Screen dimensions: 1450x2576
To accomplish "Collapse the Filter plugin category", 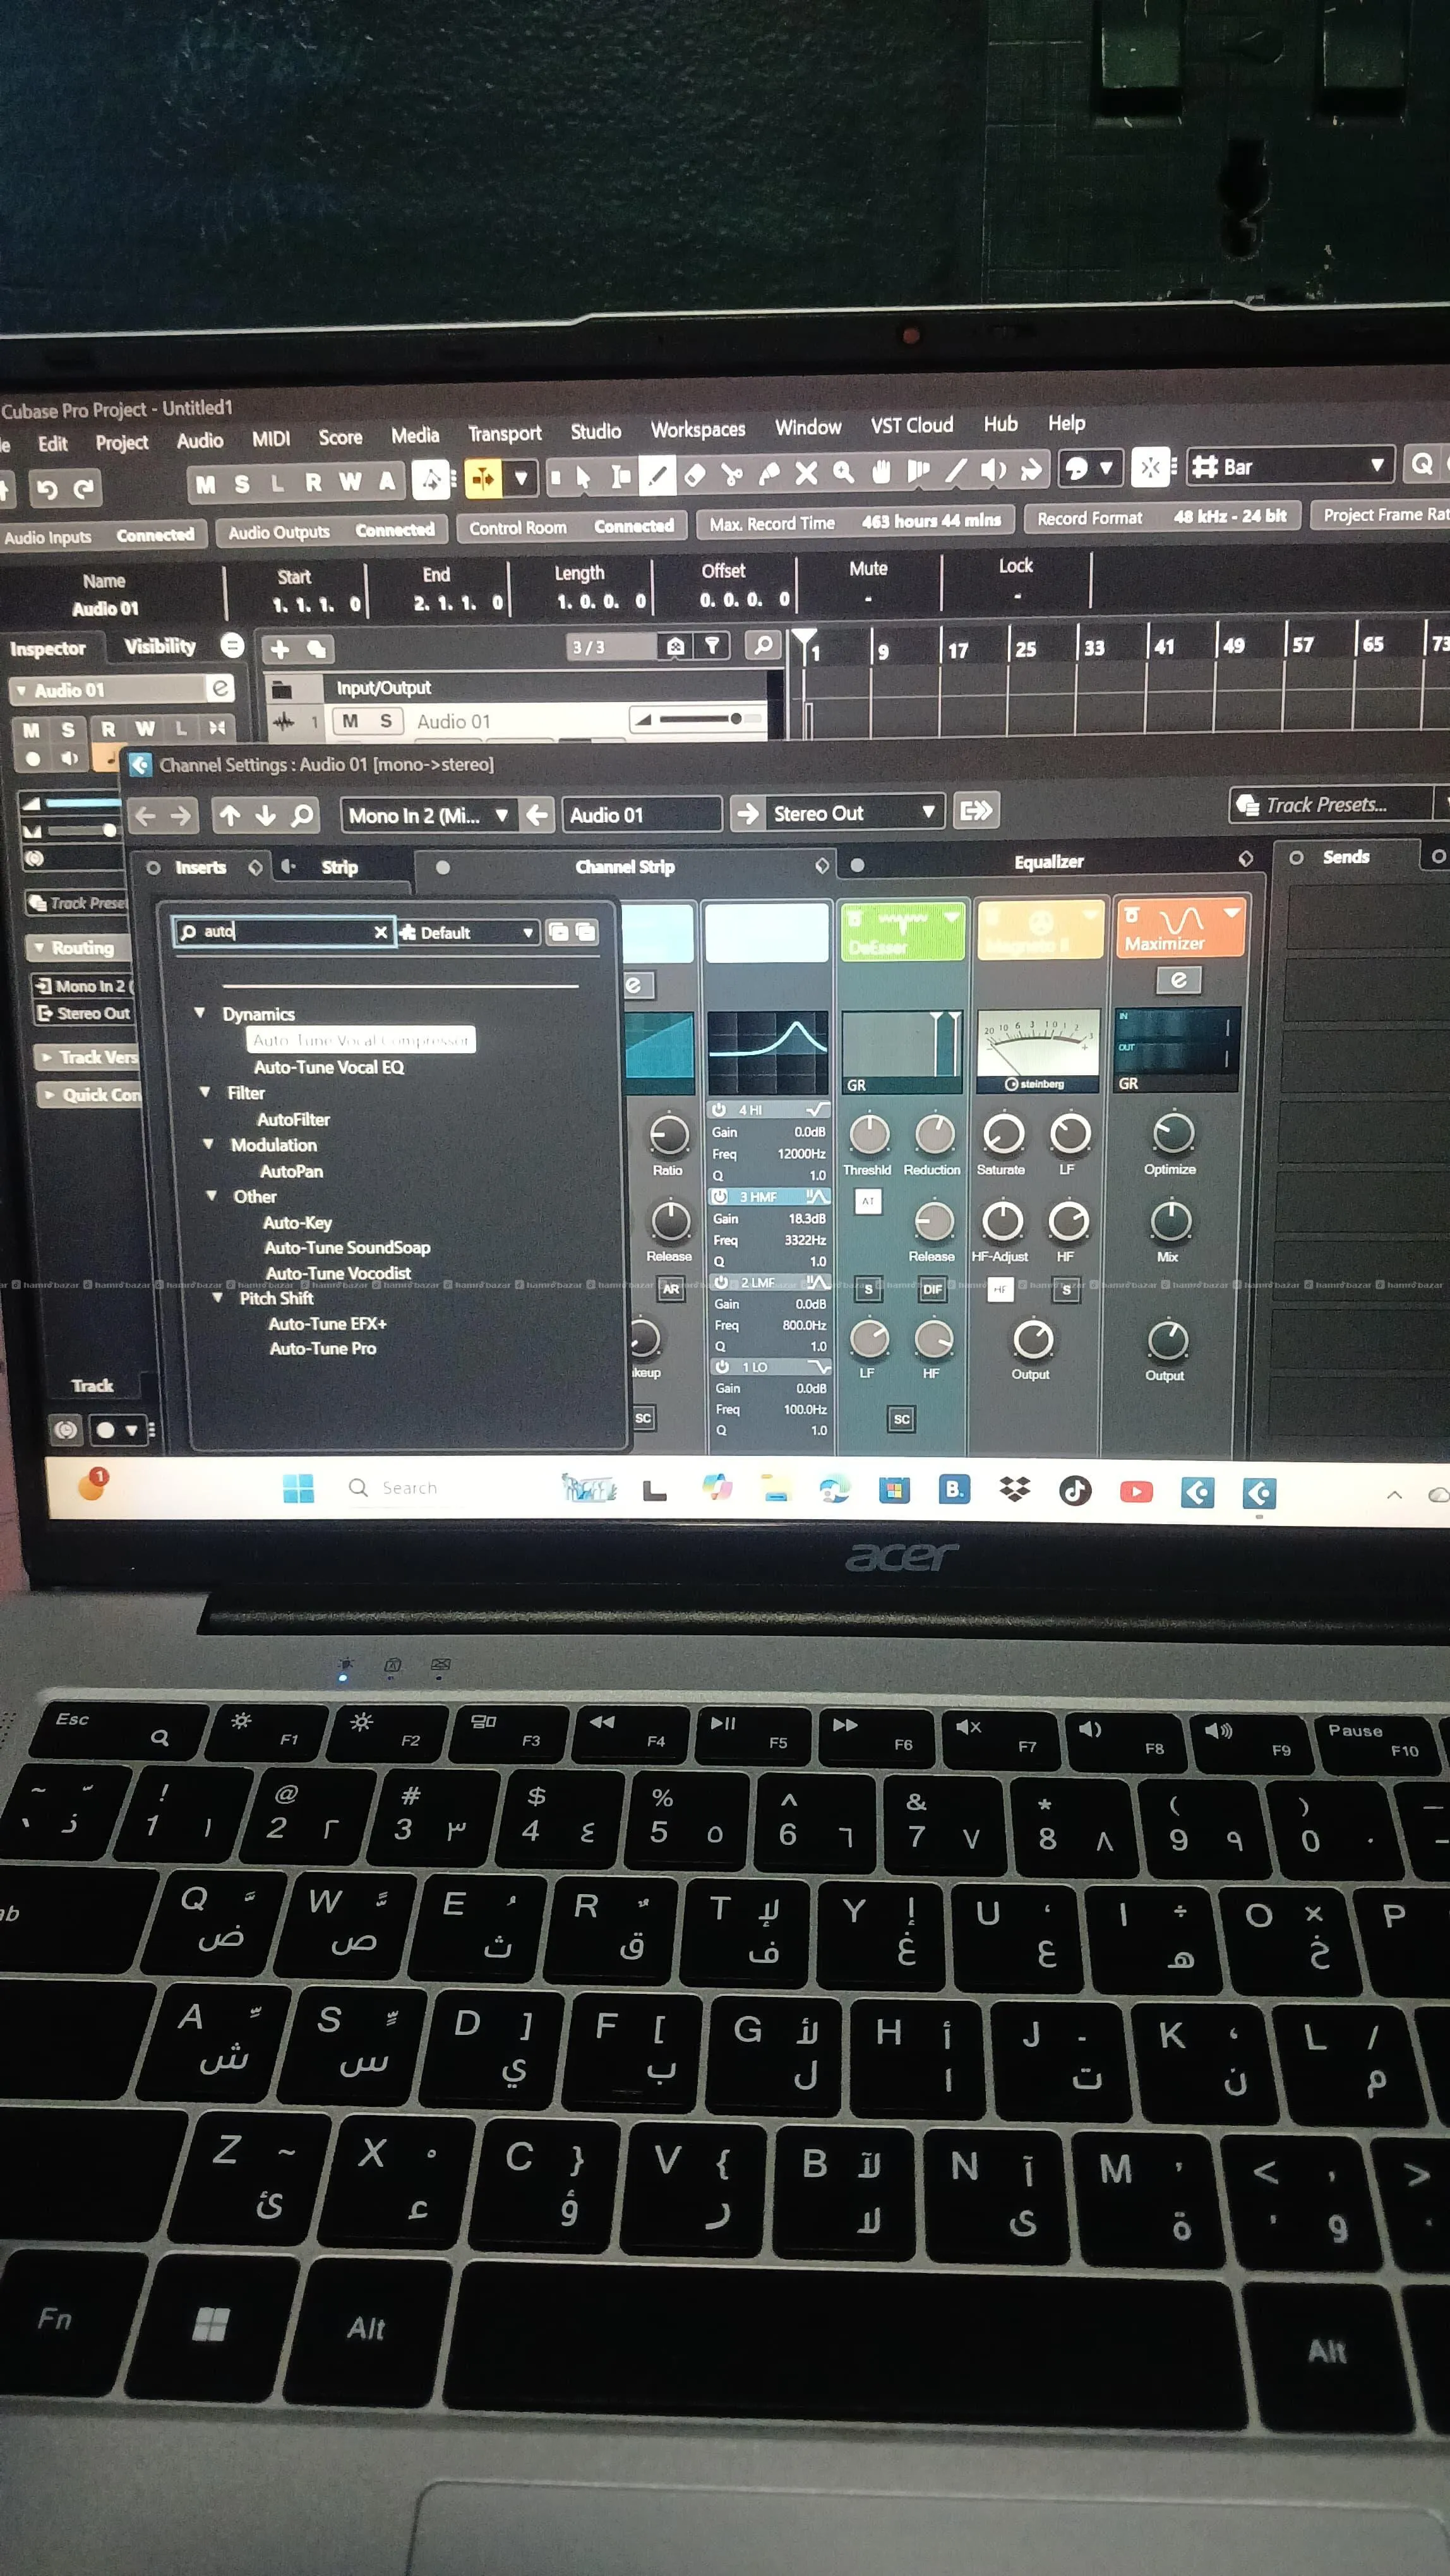I will (205, 1092).
